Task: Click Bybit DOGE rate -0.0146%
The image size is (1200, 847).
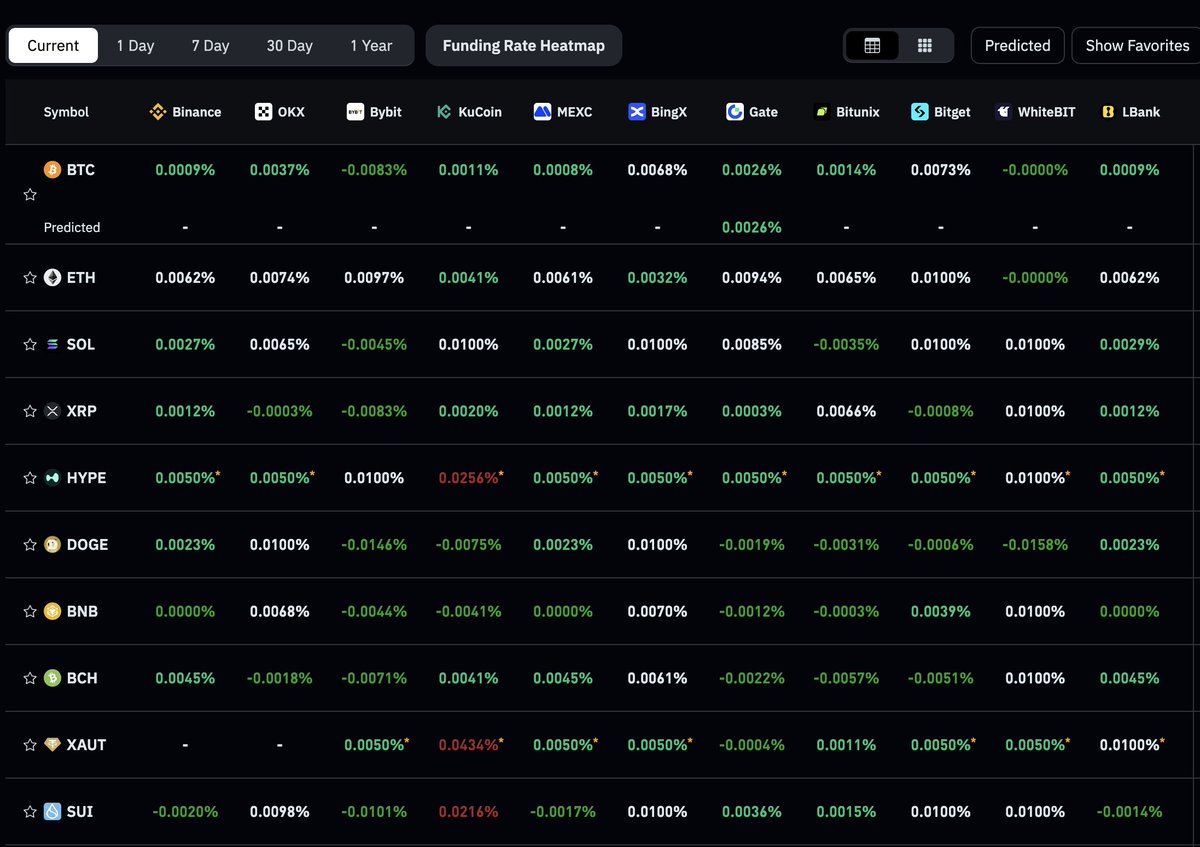Action: click(x=374, y=545)
